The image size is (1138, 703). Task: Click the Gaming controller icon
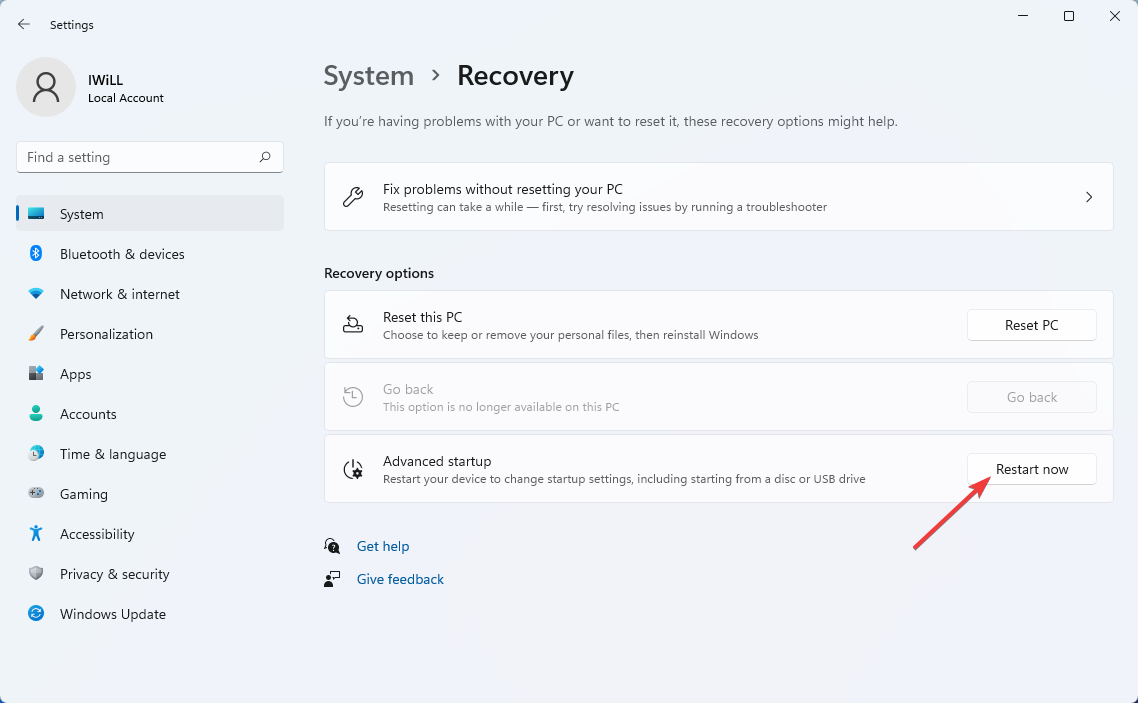(36, 493)
